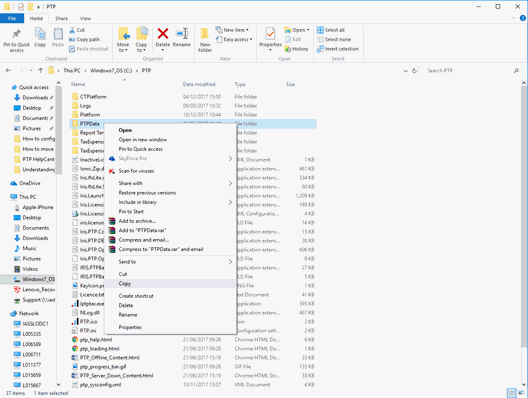Viewport: 528px width, 398px height.
Task: Choose Properties in the context menu
Action: (x=169, y=327)
